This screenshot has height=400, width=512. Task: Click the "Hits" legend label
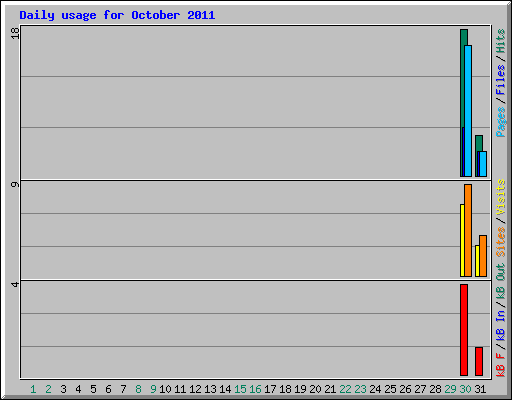pyautogui.click(x=500, y=41)
